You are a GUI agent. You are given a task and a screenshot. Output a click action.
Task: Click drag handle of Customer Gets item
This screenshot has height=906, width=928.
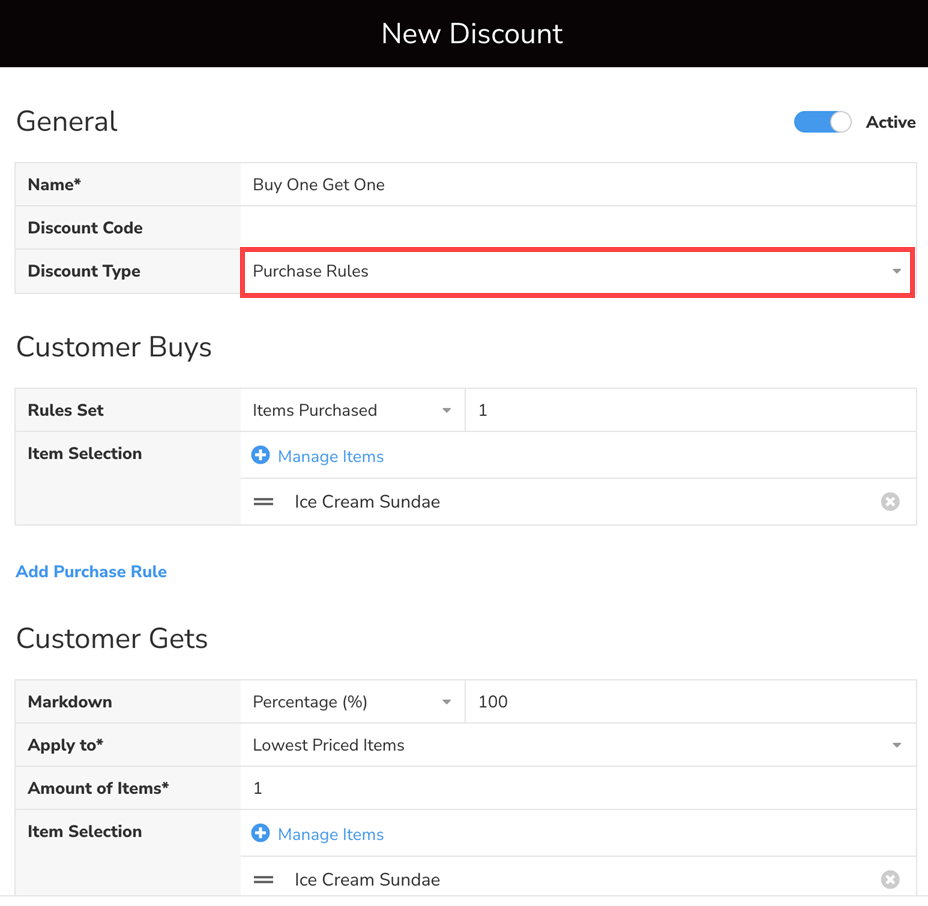tap(264, 880)
